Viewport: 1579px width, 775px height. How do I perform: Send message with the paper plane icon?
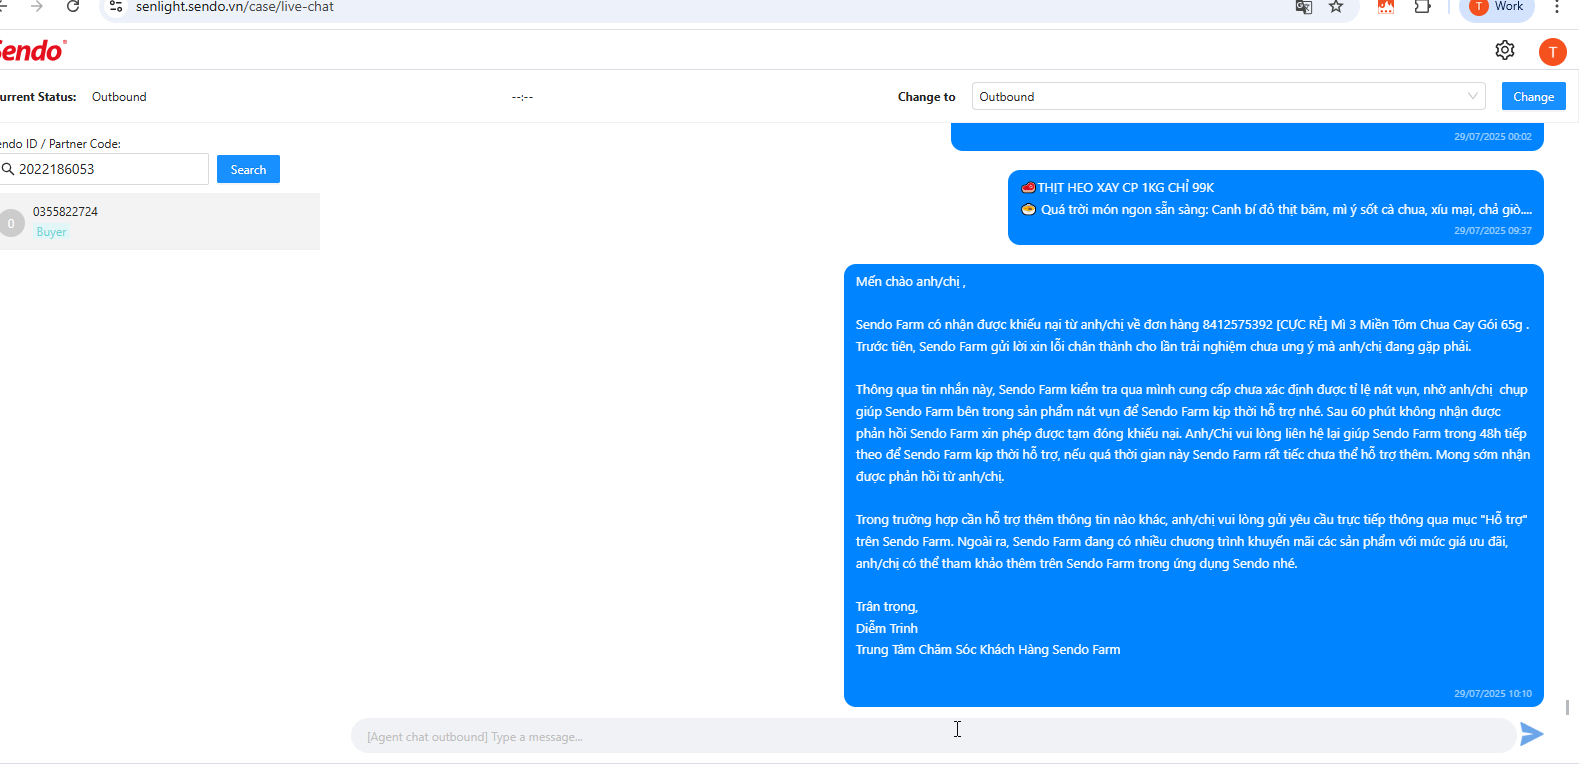coord(1531,735)
